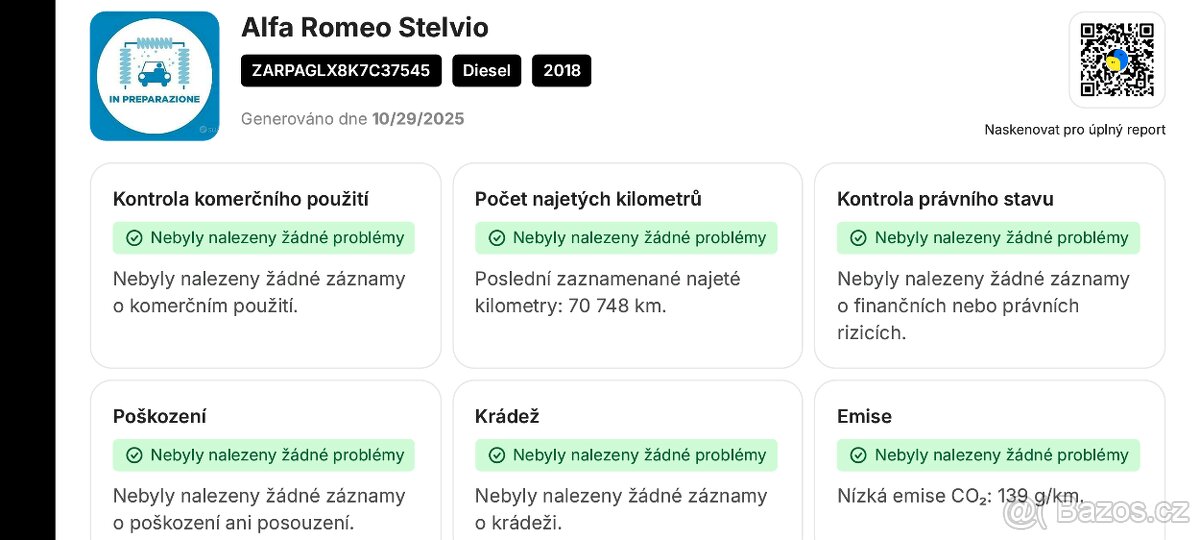Screen dimensions: 1200x540
Task: Open the Kontrola právního stavu card heading
Action: tap(945, 199)
